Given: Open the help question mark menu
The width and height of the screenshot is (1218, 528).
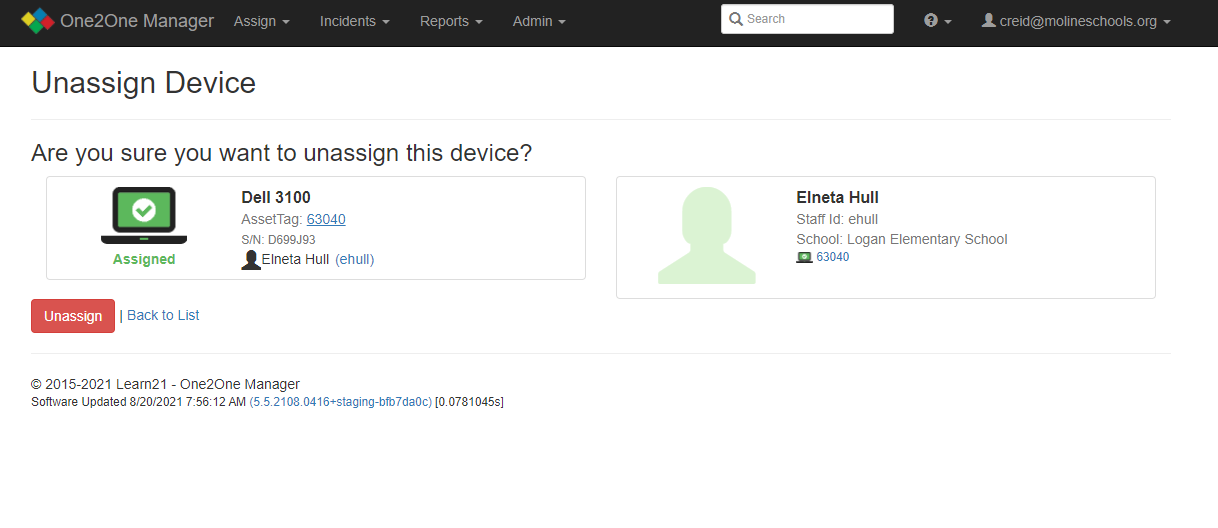Looking at the screenshot, I should [937, 21].
